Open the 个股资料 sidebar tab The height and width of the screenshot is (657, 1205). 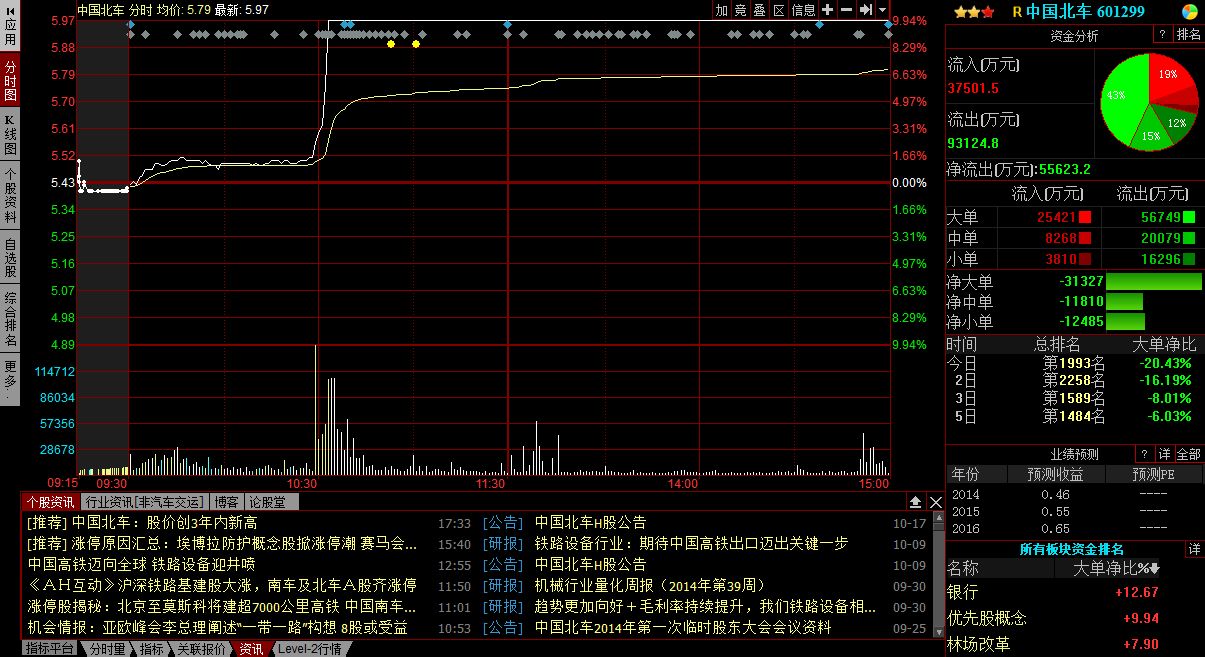click(10, 195)
